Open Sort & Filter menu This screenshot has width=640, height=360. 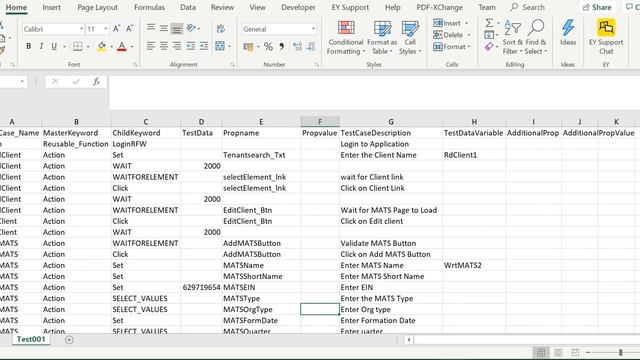click(512, 38)
